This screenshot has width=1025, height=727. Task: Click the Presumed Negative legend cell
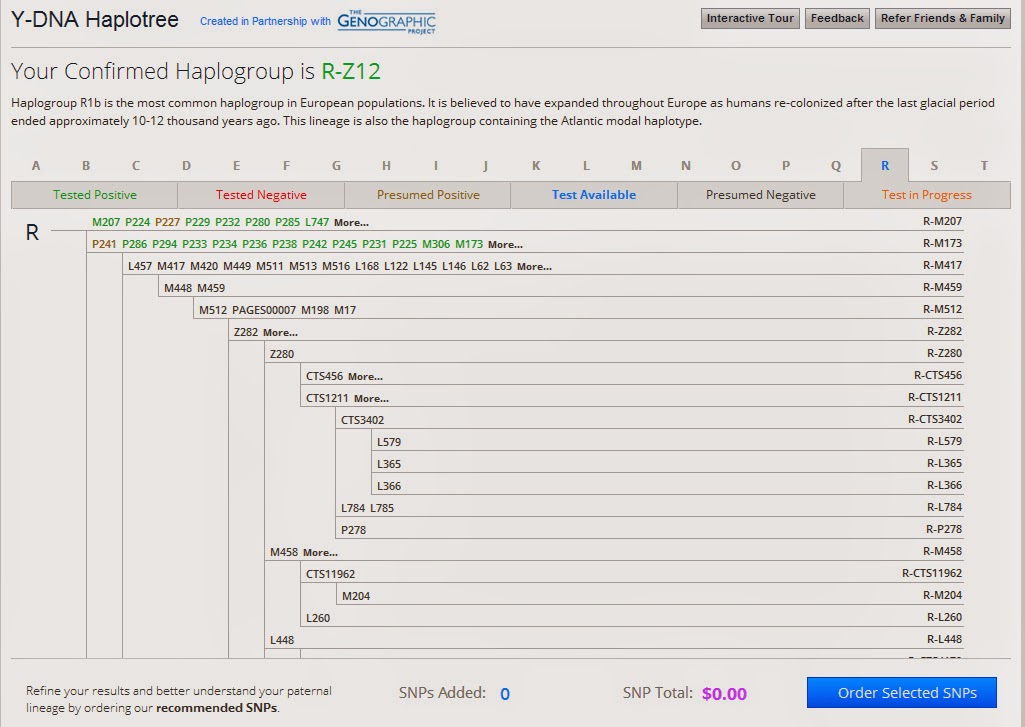pos(761,195)
